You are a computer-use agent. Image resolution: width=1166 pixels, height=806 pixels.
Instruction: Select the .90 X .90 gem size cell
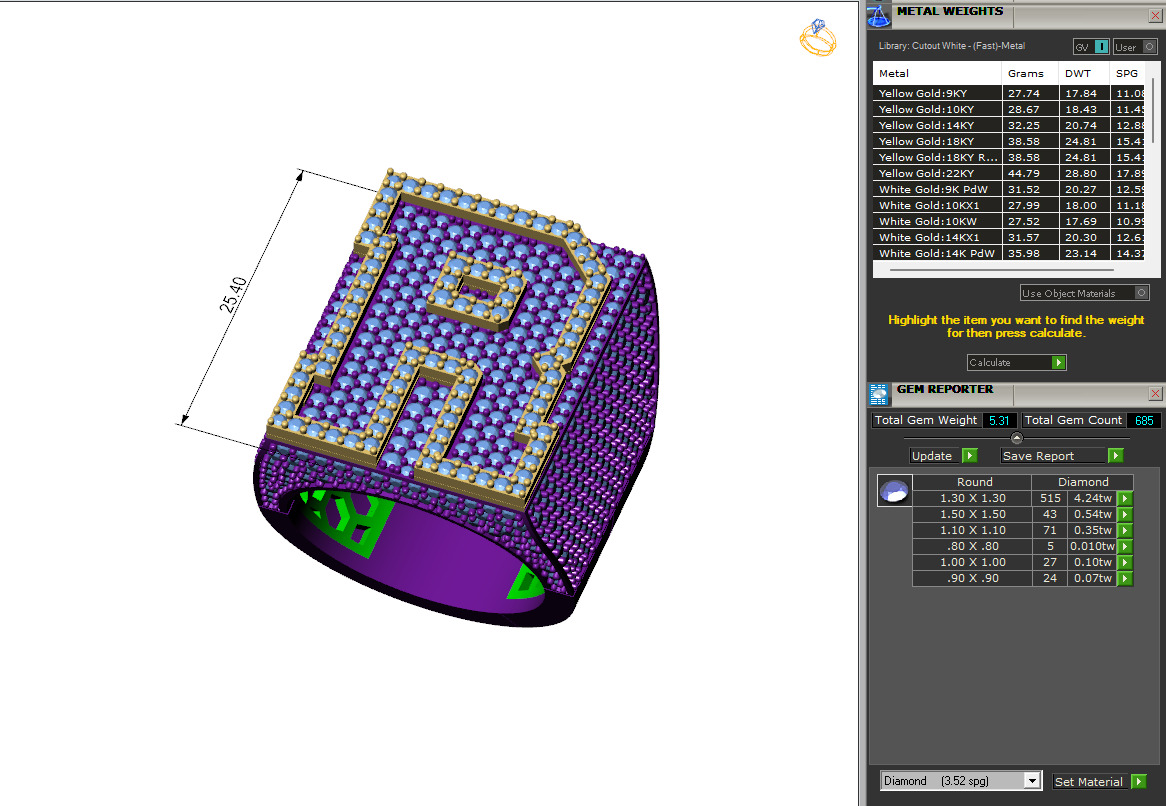coord(973,578)
